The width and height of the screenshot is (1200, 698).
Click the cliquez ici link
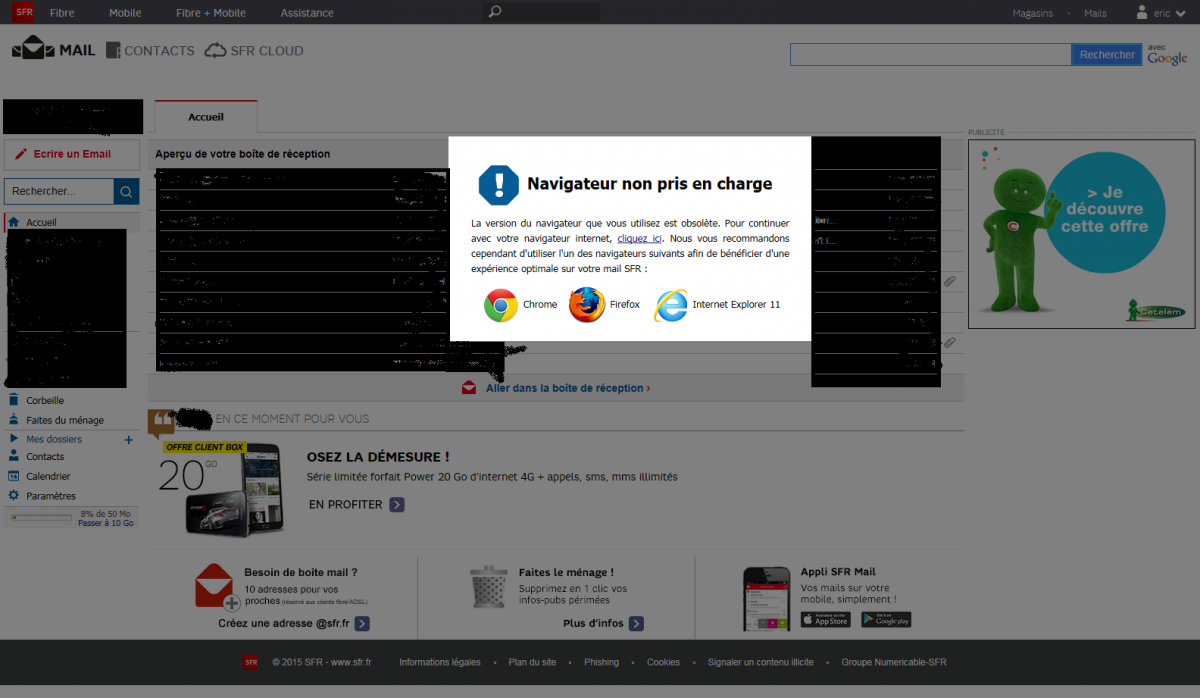pos(640,239)
